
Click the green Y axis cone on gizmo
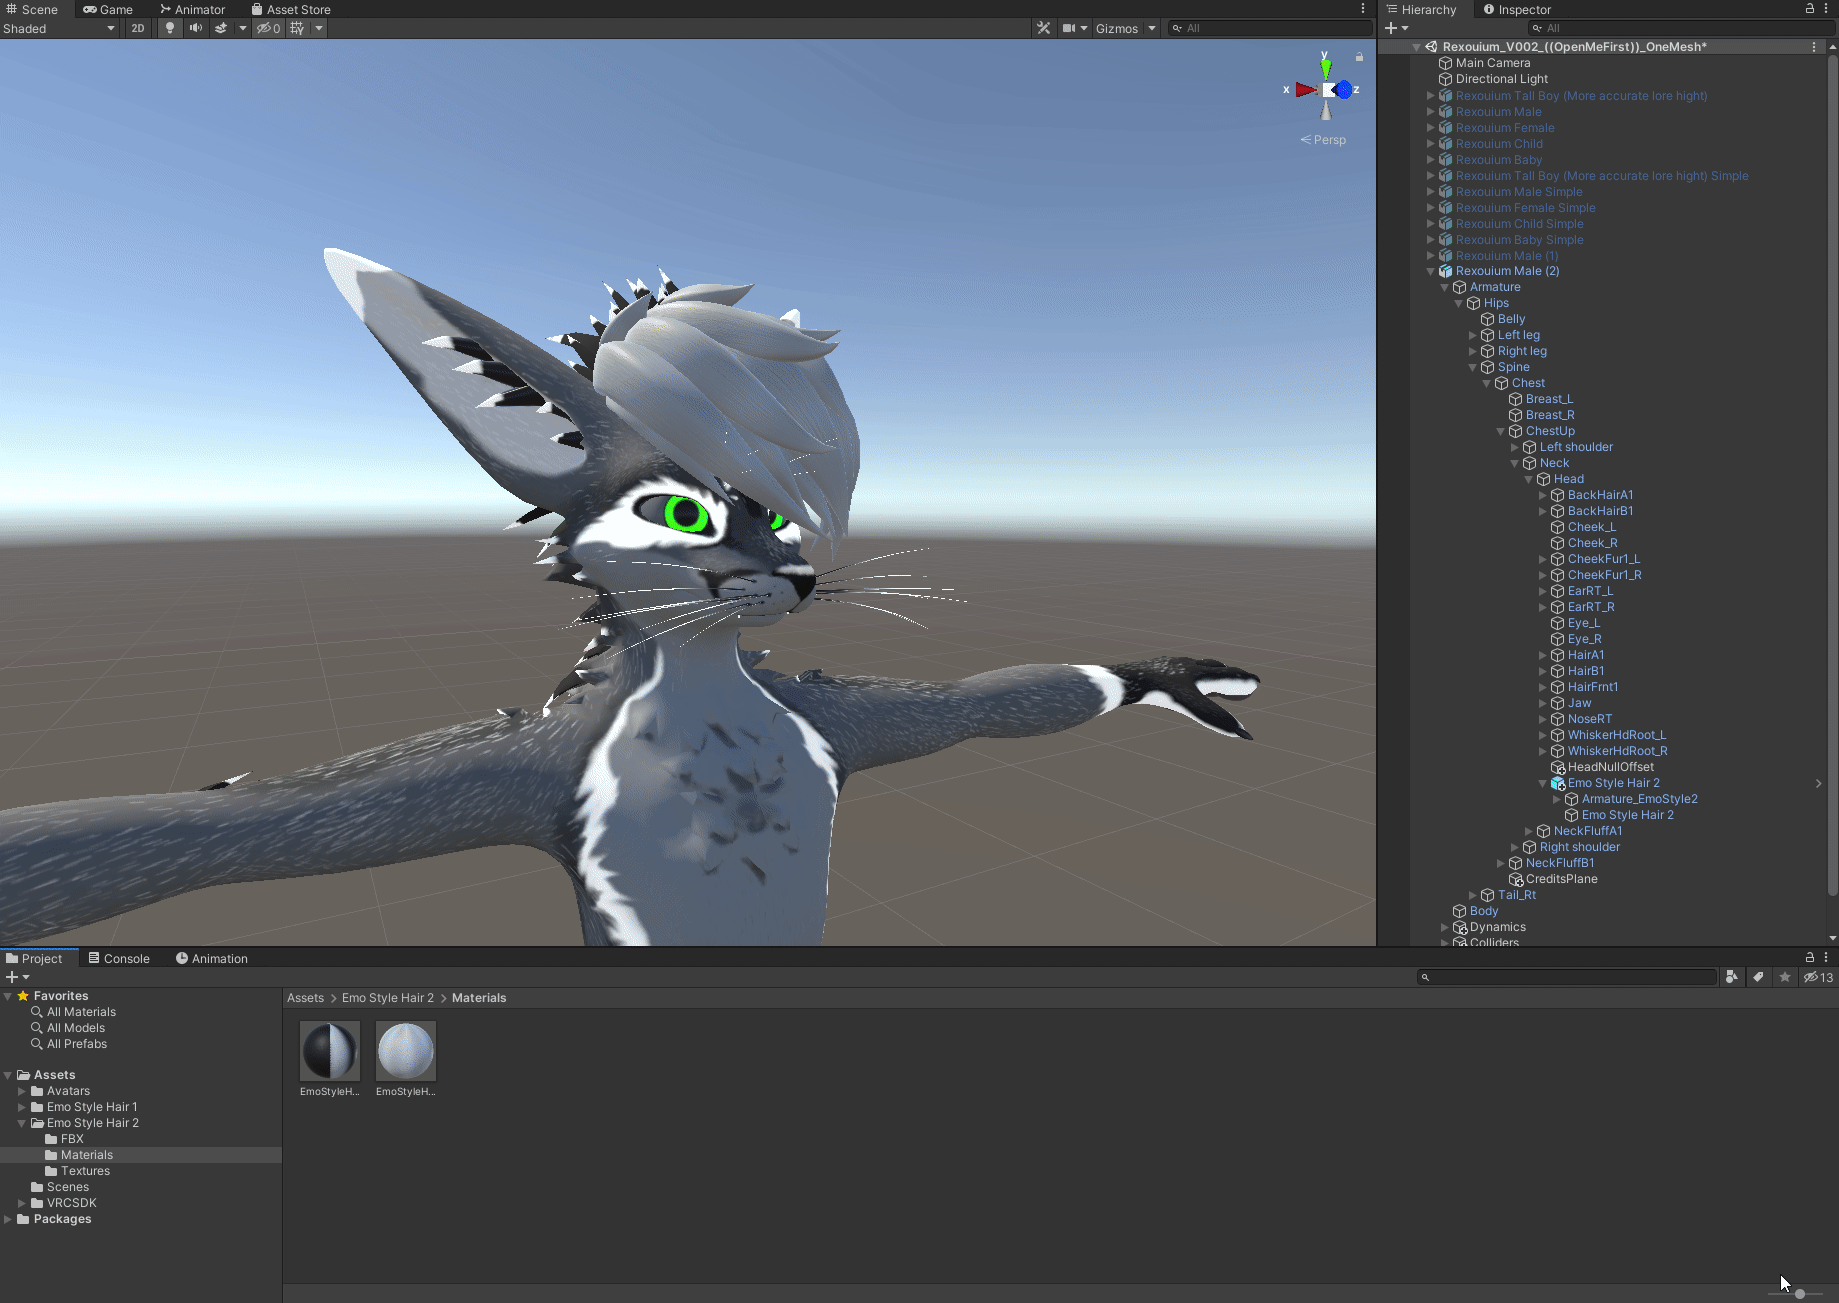1326,68
